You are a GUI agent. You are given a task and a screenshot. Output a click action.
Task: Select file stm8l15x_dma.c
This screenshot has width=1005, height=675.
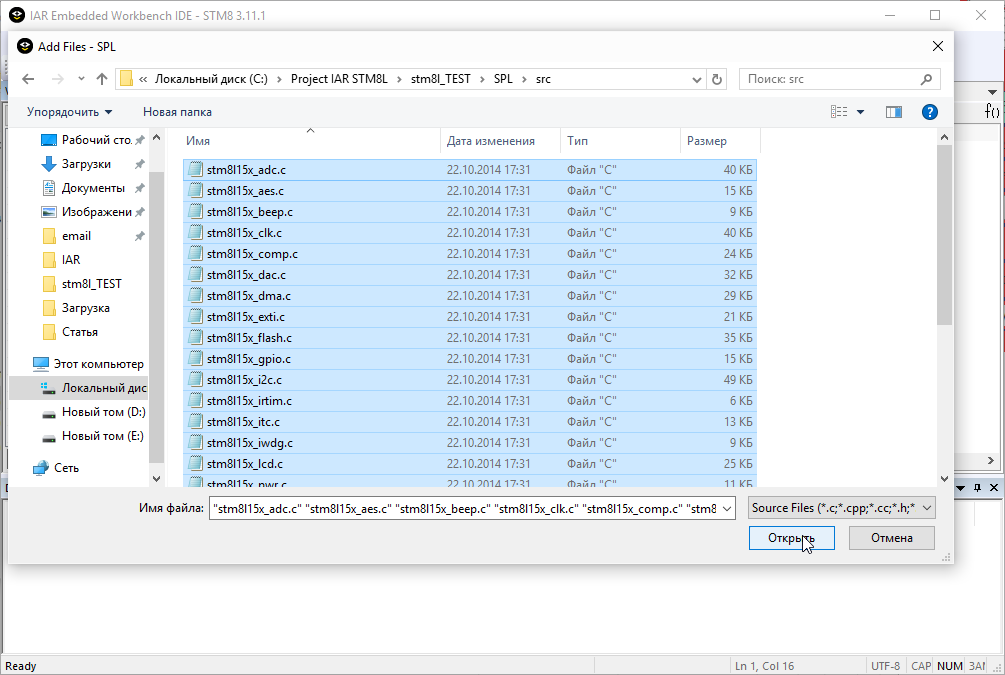click(470, 296)
